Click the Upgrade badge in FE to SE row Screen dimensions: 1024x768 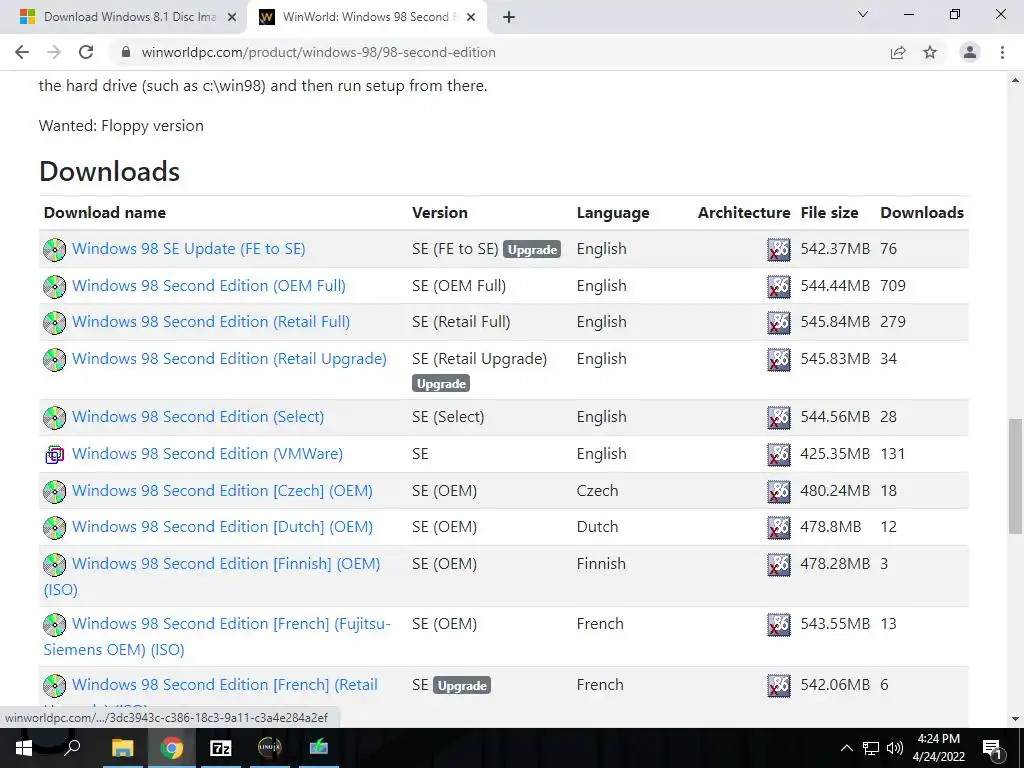(532, 249)
